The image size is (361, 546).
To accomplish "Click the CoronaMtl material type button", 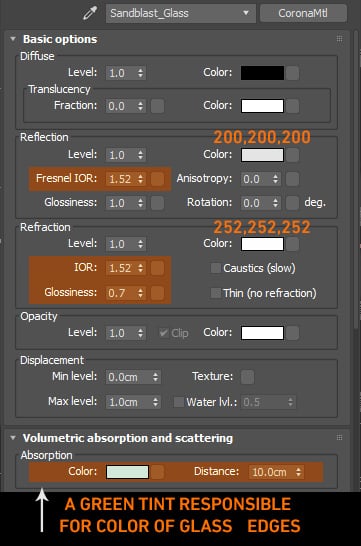I will [x=303, y=13].
